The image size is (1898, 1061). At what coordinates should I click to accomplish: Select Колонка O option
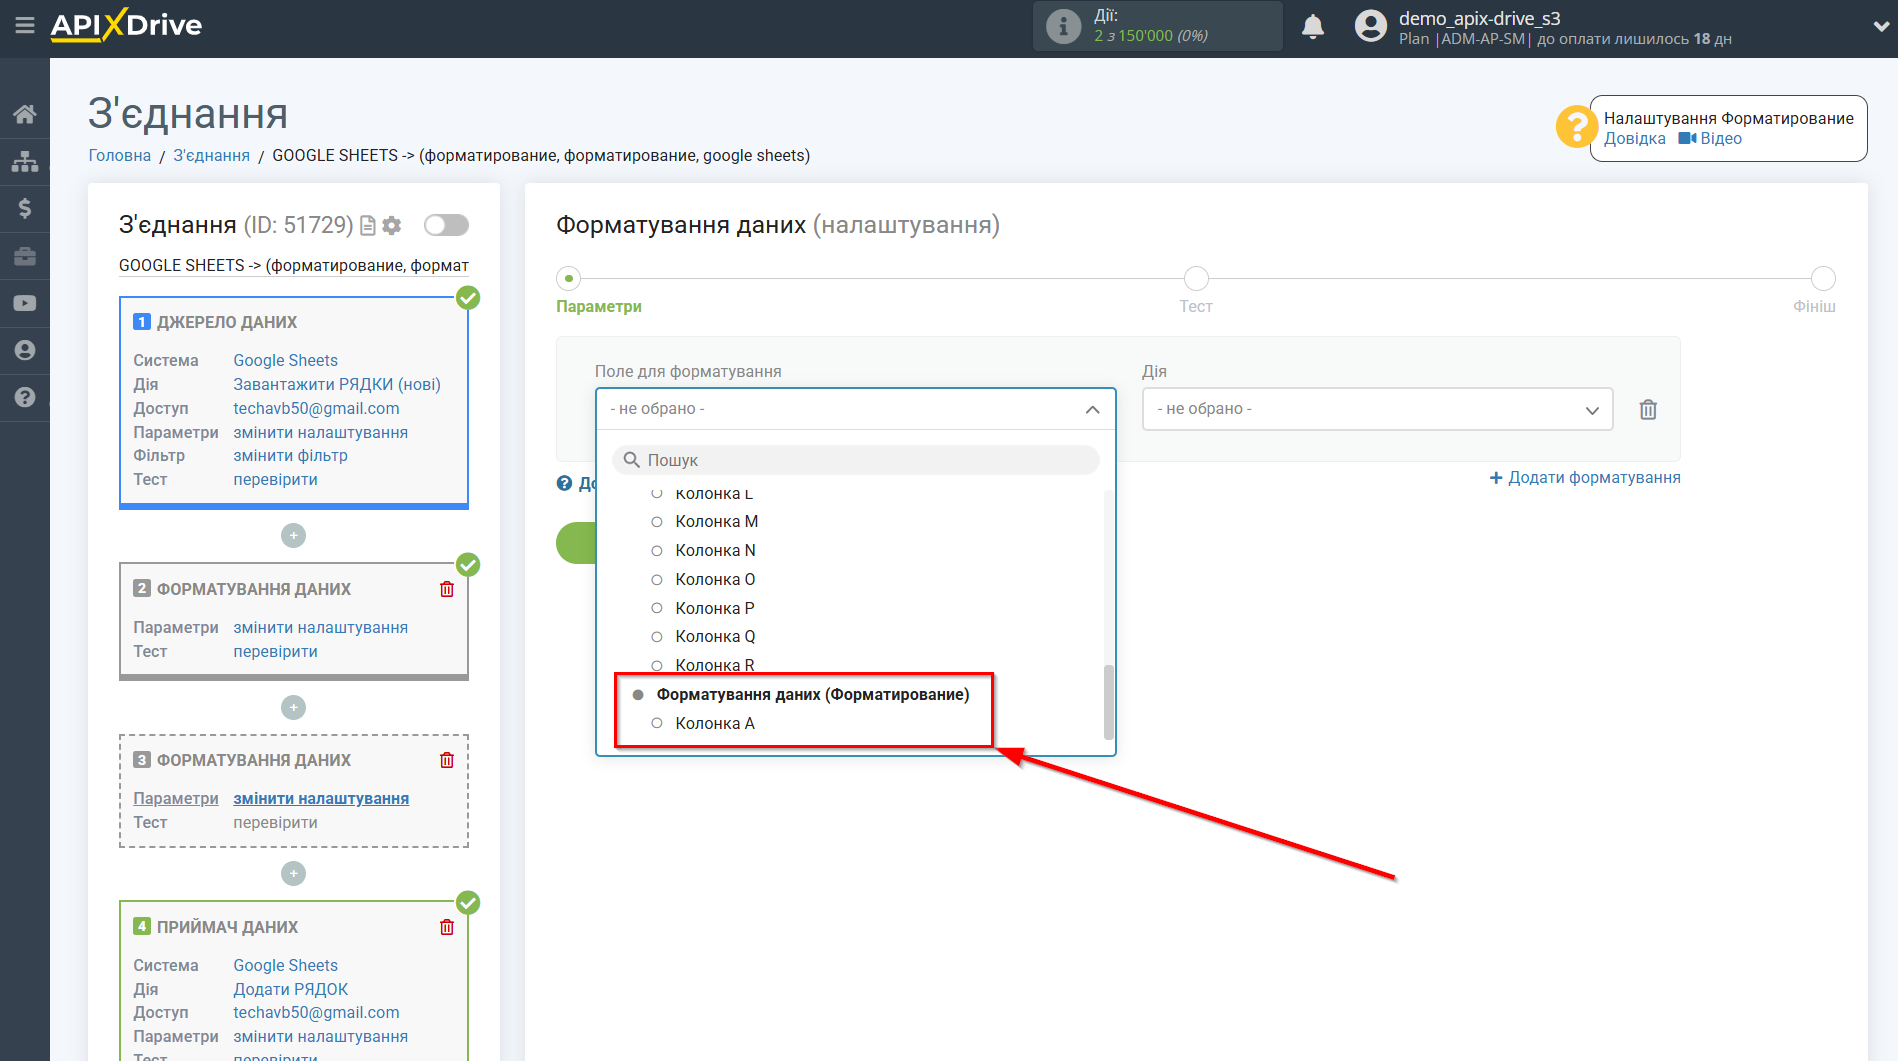click(x=715, y=579)
